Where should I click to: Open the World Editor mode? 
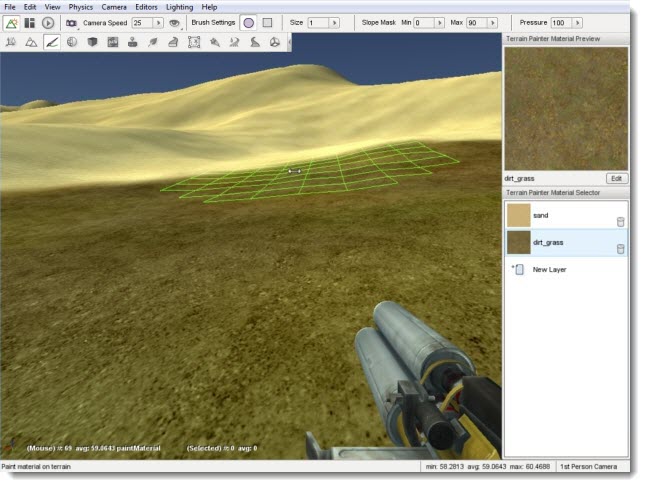(11, 23)
